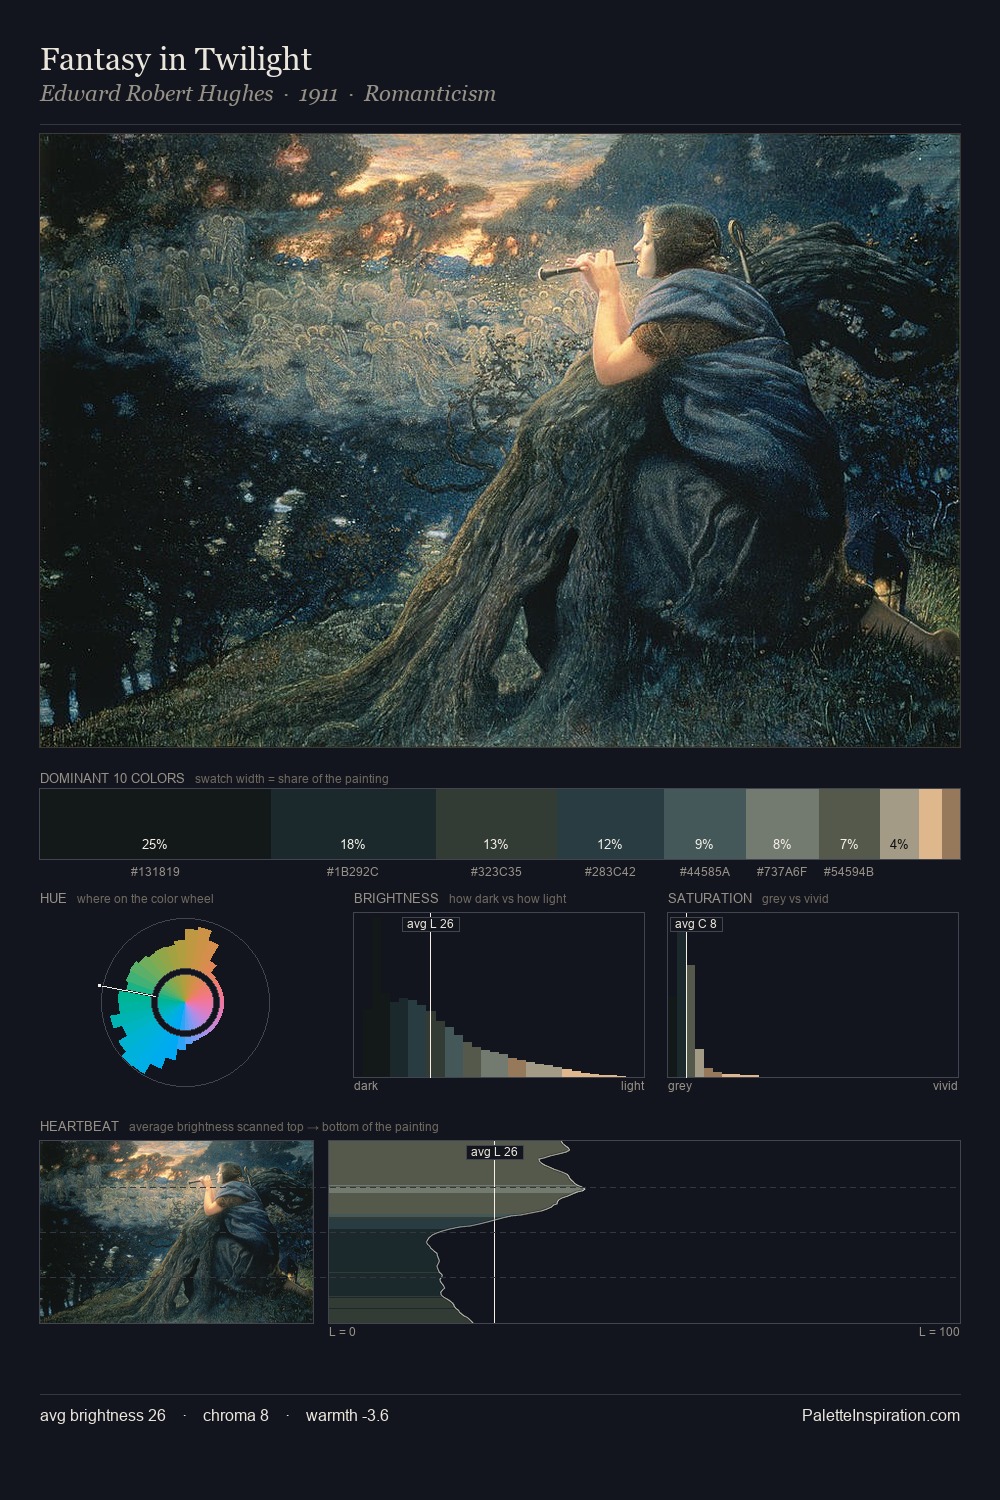Pick the 7% swatch for #54594B

849,824
